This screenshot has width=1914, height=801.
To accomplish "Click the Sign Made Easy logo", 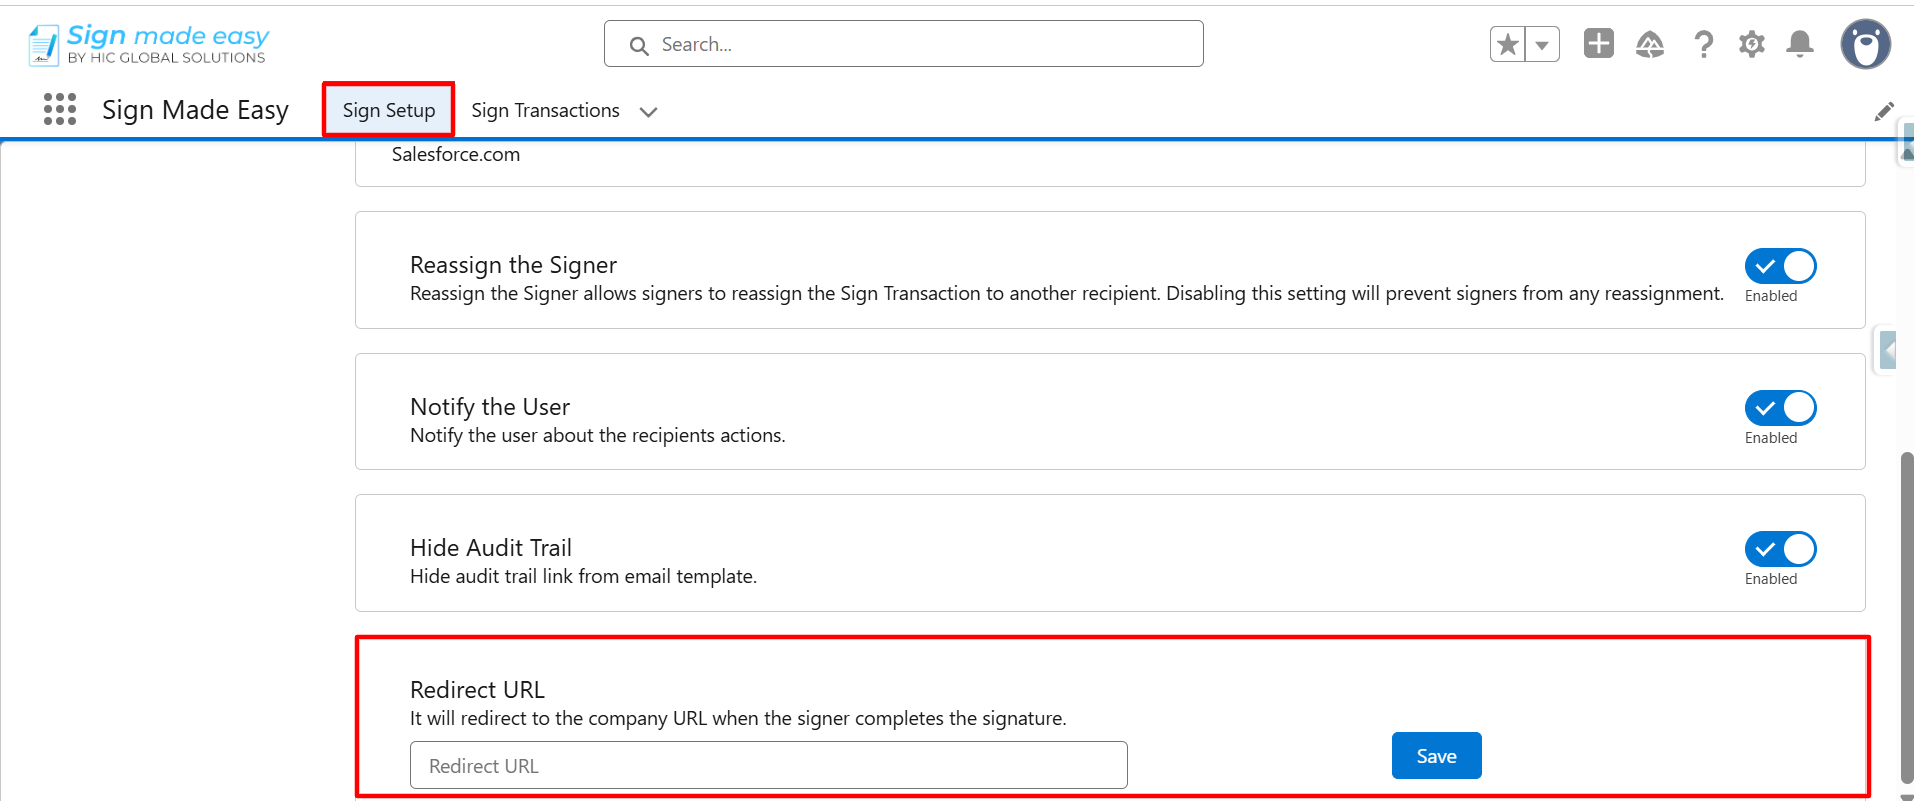I will click(149, 44).
